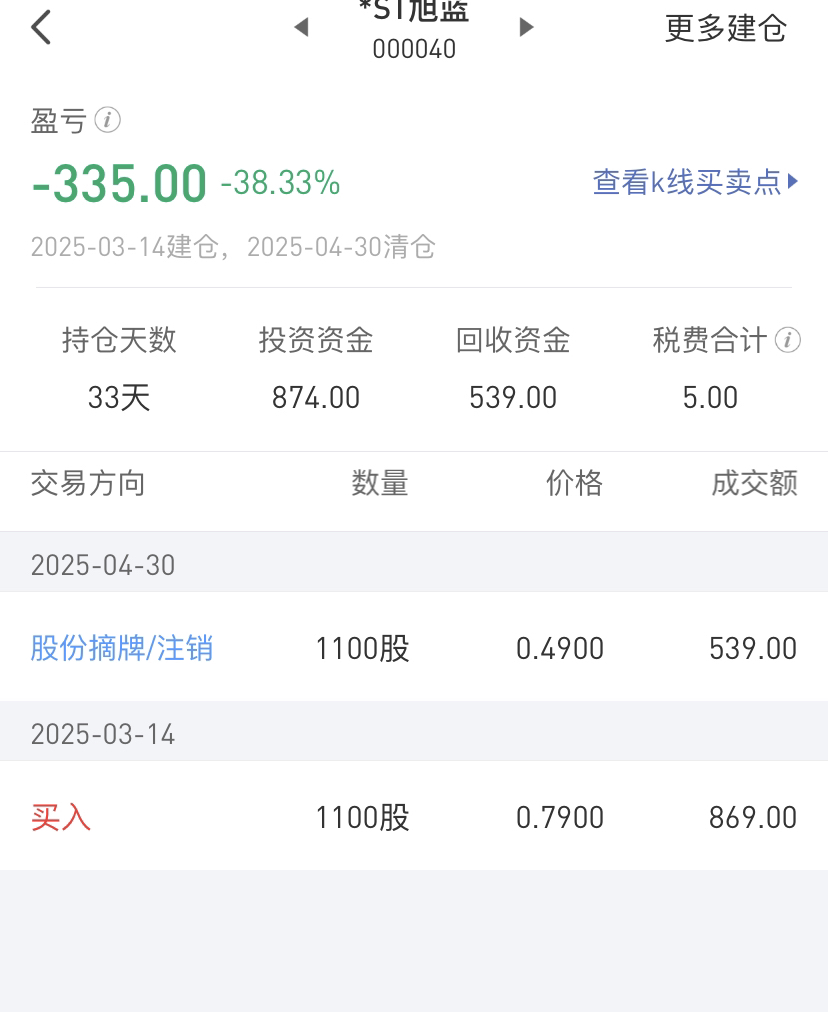Tap 成交额 column header
The height and width of the screenshot is (1012, 828).
click(x=755, y=483)
